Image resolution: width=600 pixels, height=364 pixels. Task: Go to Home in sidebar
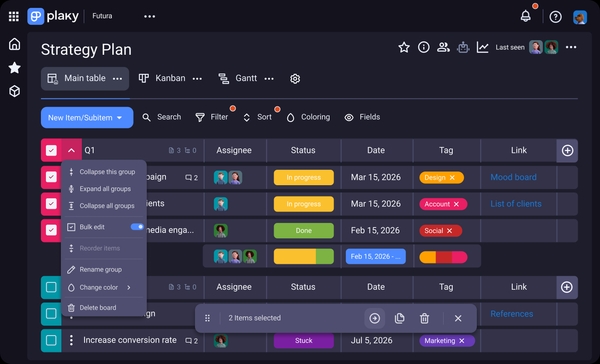15,44
